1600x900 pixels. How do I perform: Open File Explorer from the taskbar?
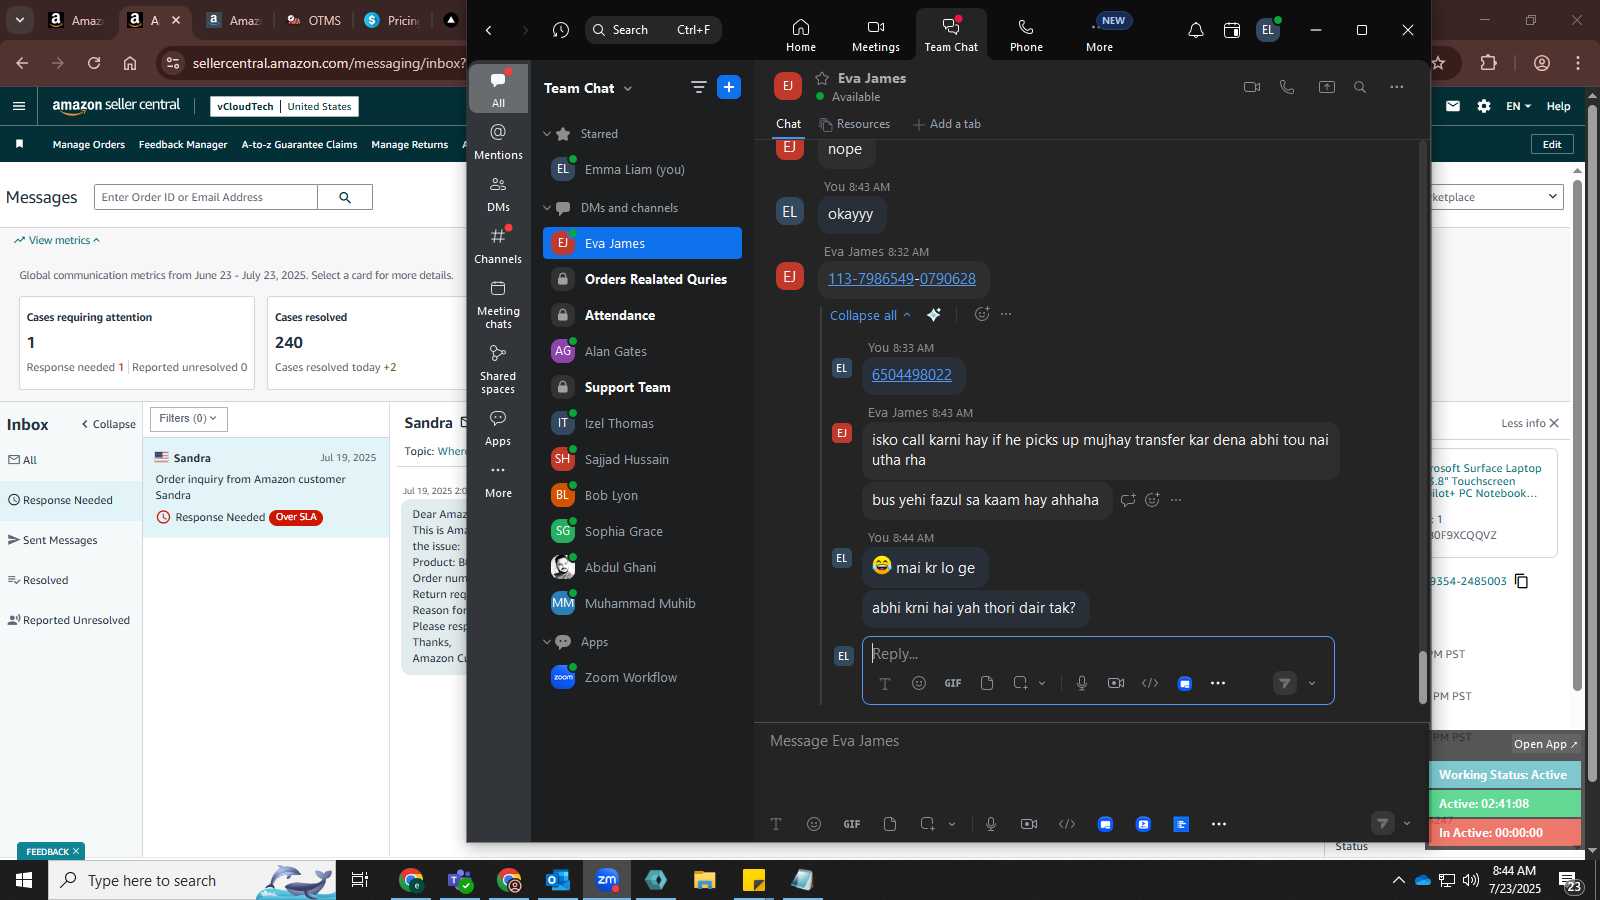coord(705,880)
